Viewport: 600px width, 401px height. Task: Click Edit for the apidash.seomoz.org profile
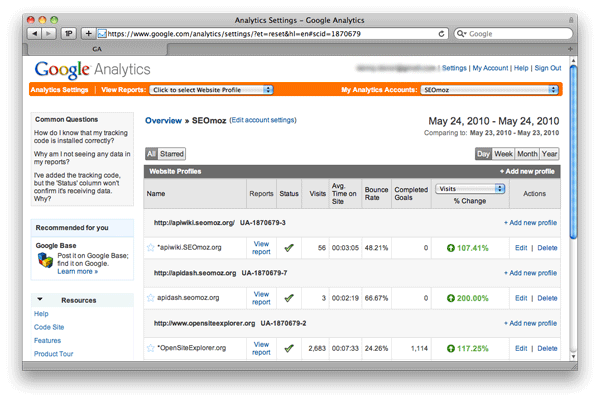[520, 298]
